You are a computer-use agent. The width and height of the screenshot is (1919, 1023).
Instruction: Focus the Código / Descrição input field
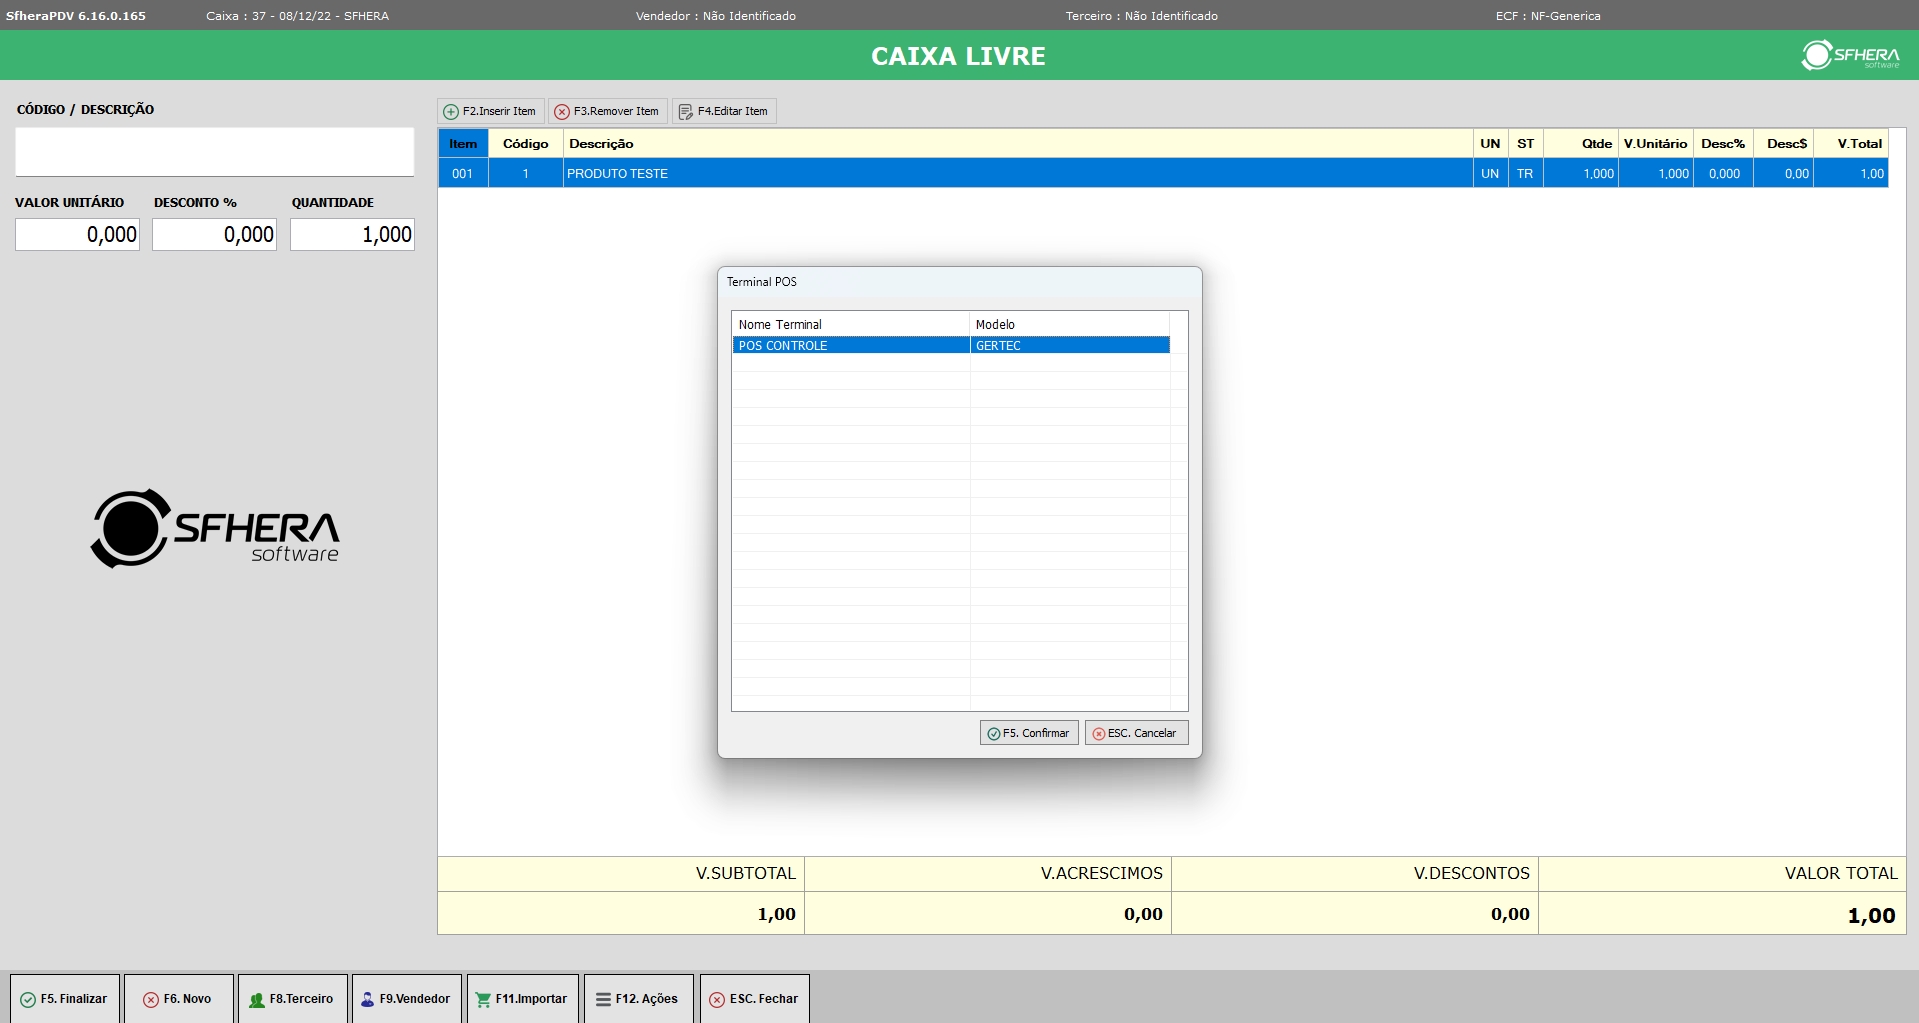(x=214, y=152)
